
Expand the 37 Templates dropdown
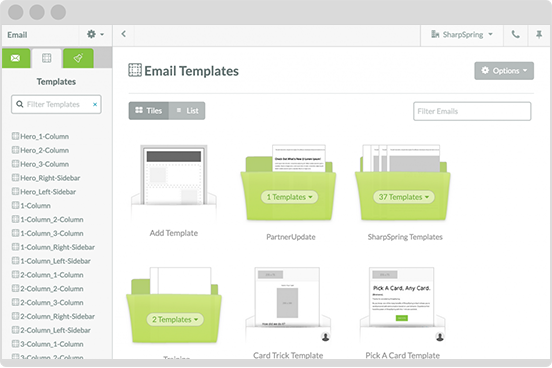tap(404, 197)
